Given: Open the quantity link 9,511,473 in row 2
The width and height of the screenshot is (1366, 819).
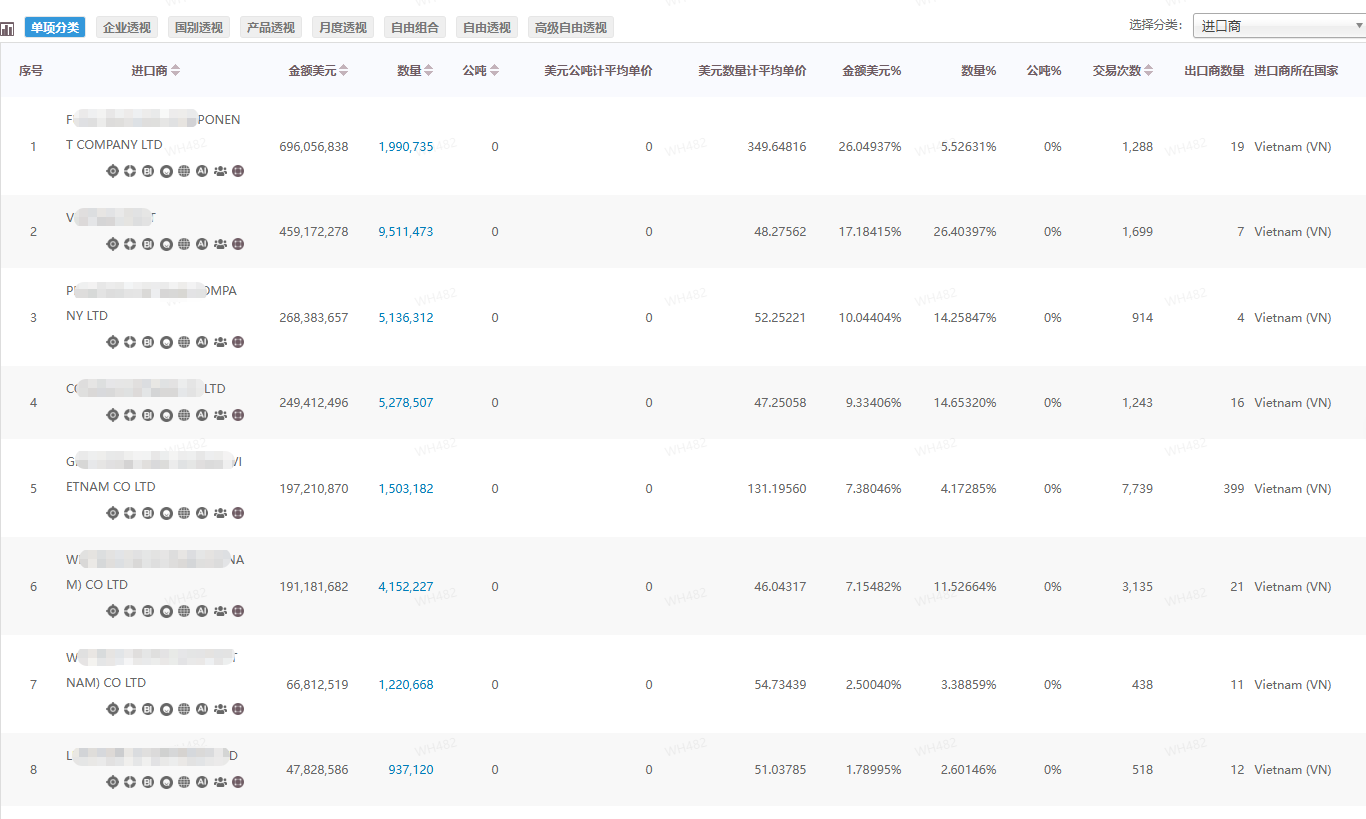Looking at the screenshot, I should [406, 231].
